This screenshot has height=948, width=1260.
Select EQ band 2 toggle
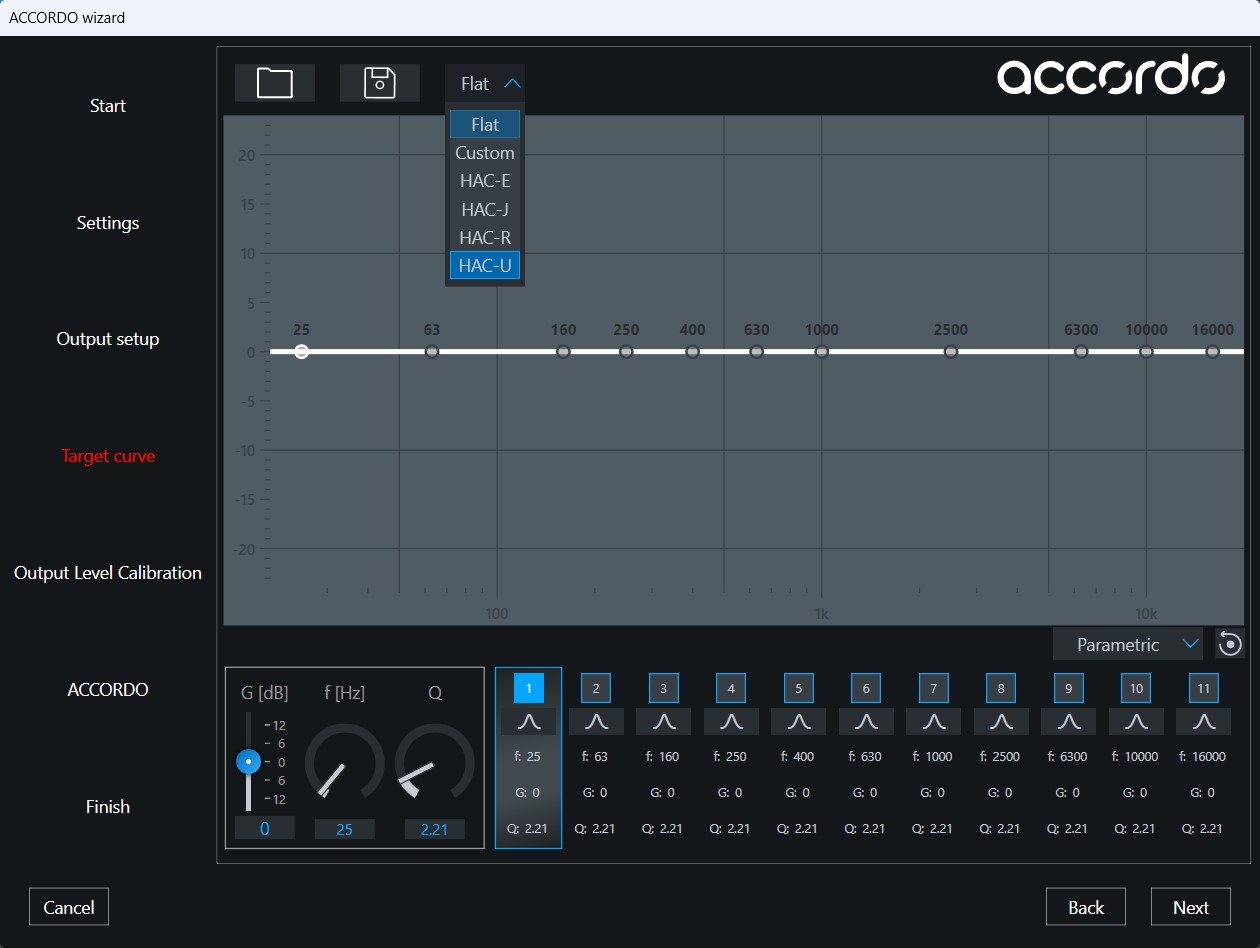coord(596,688)
